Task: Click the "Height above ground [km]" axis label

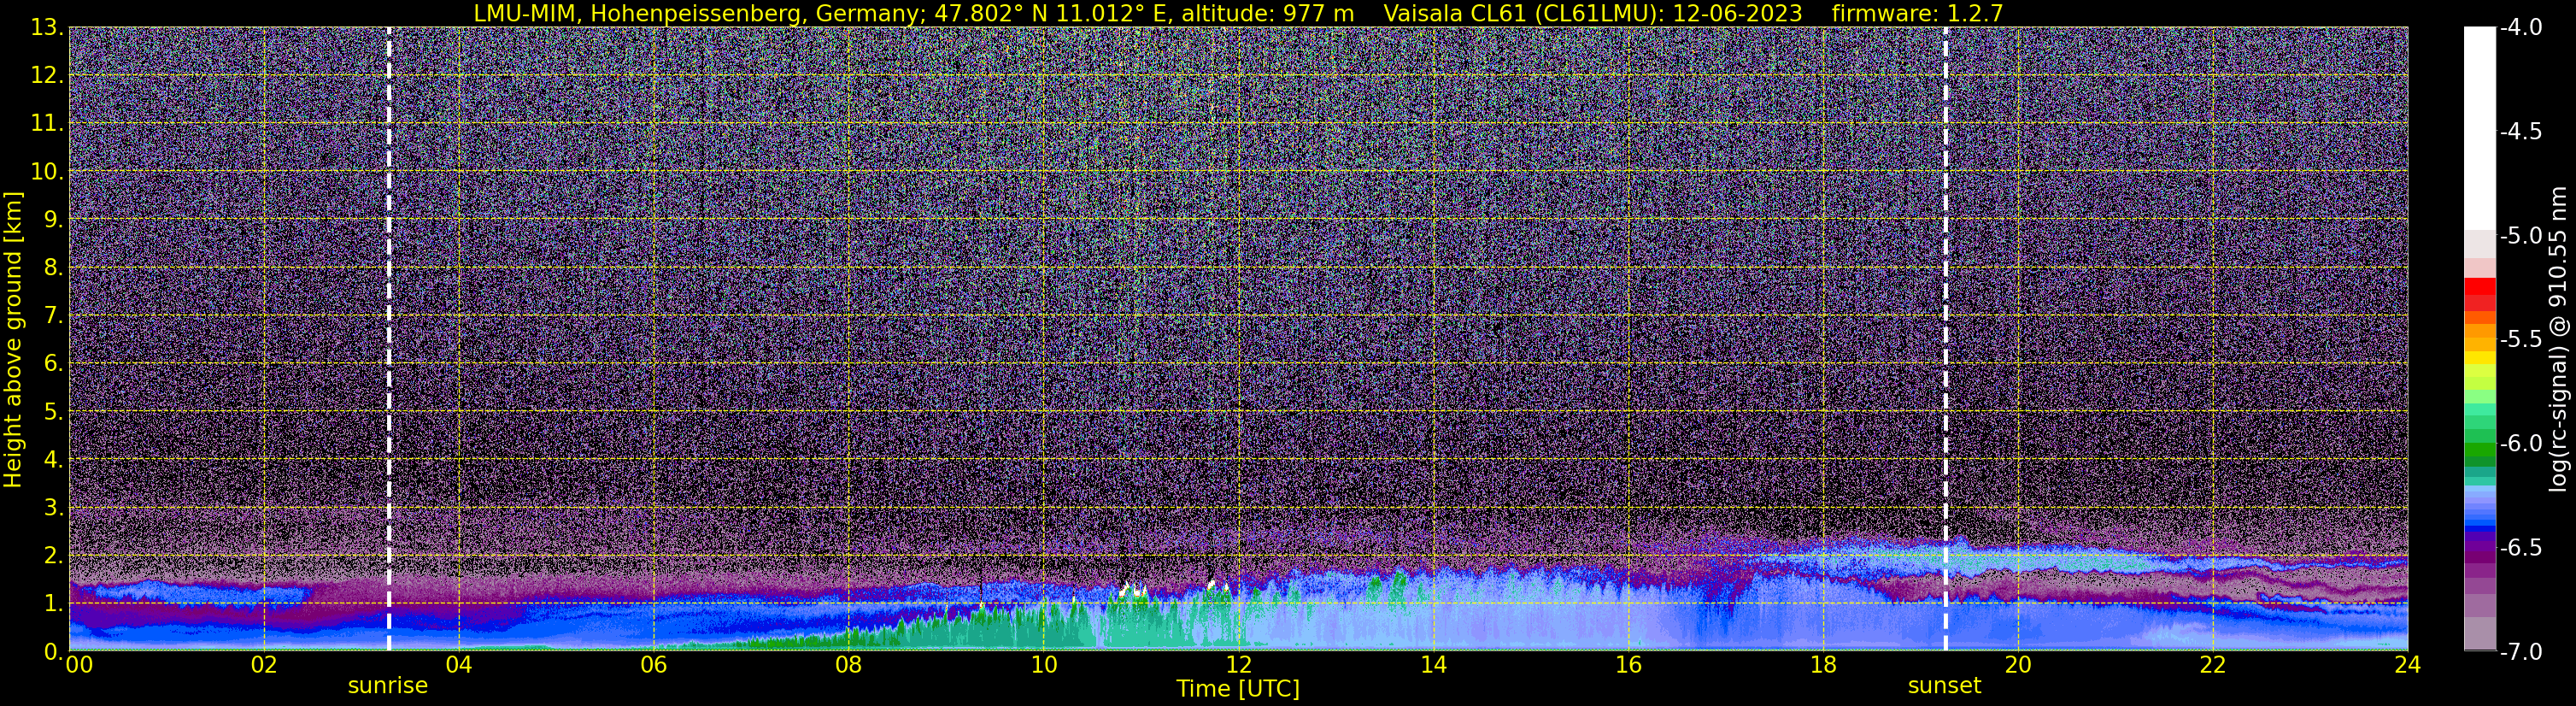Action: pos(13,340)
